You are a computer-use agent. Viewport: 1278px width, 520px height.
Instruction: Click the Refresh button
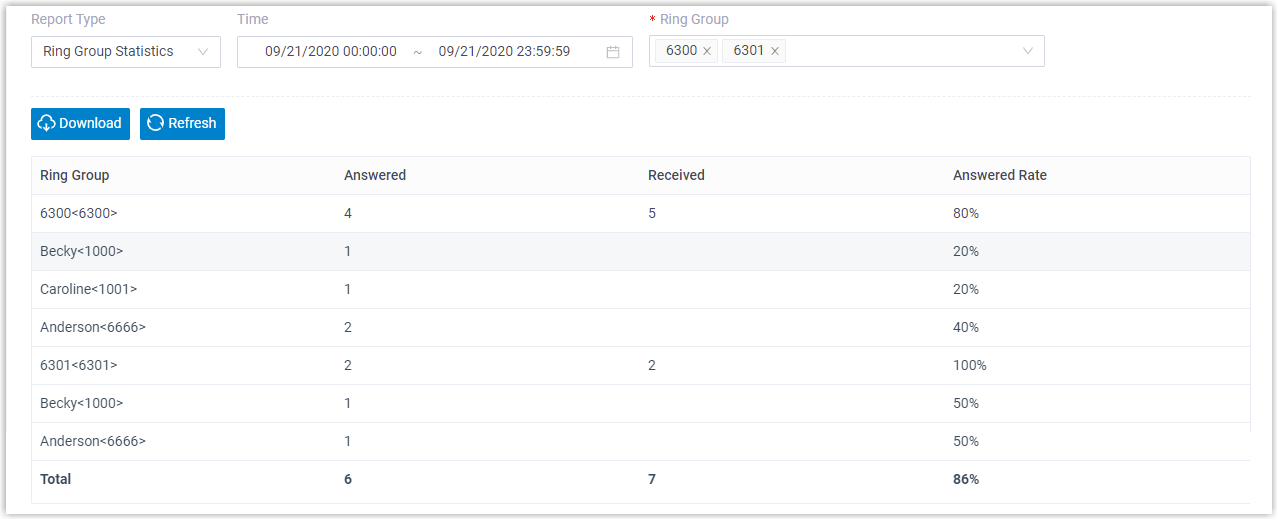(x=182, y=124)
